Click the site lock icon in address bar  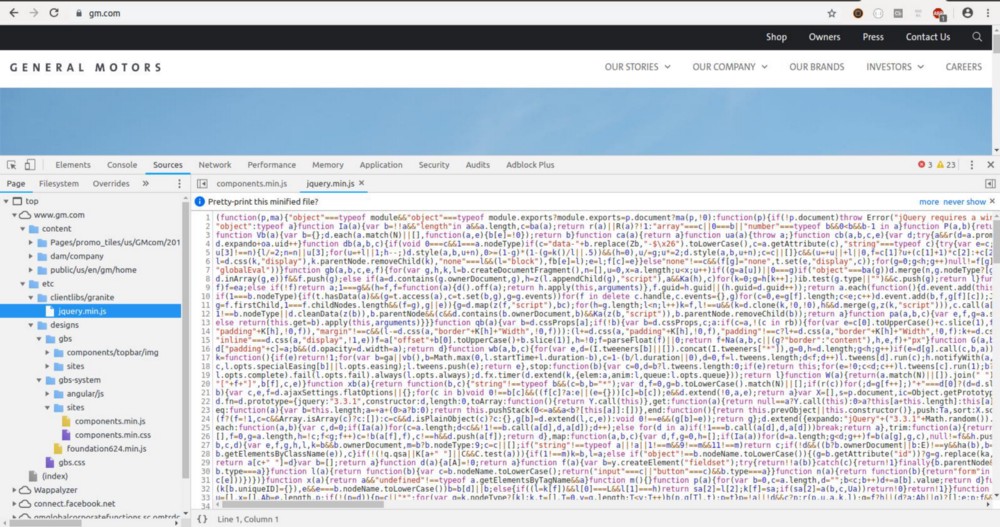tap(78, 13)
